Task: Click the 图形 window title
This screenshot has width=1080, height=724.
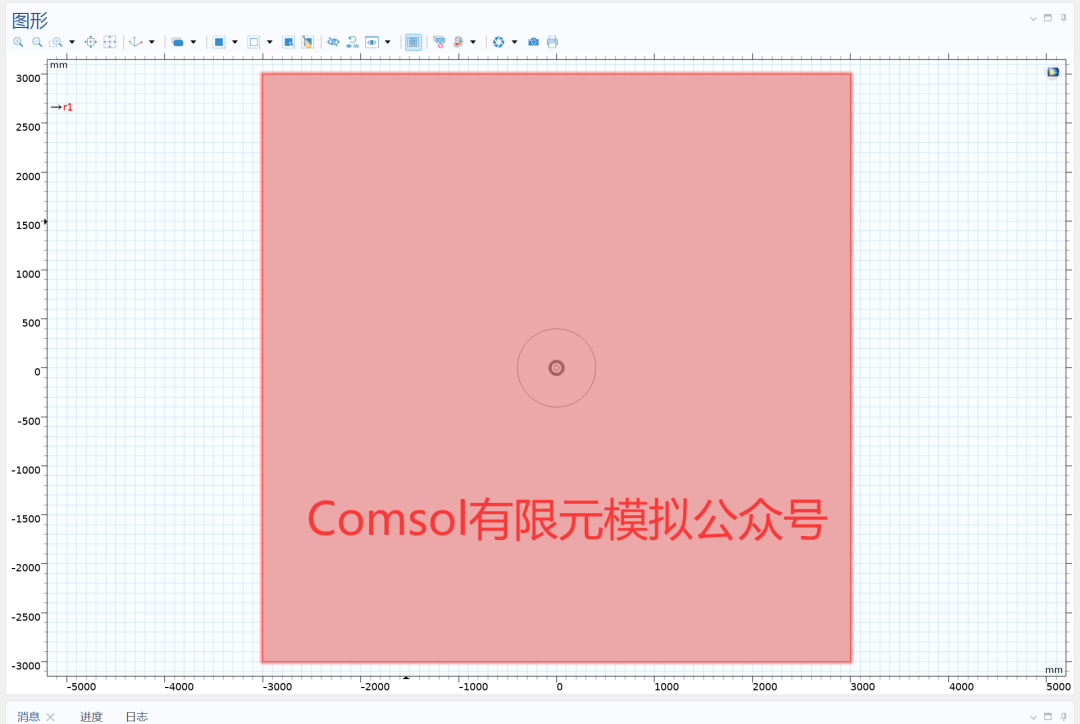Action: [x=30, y=21]
